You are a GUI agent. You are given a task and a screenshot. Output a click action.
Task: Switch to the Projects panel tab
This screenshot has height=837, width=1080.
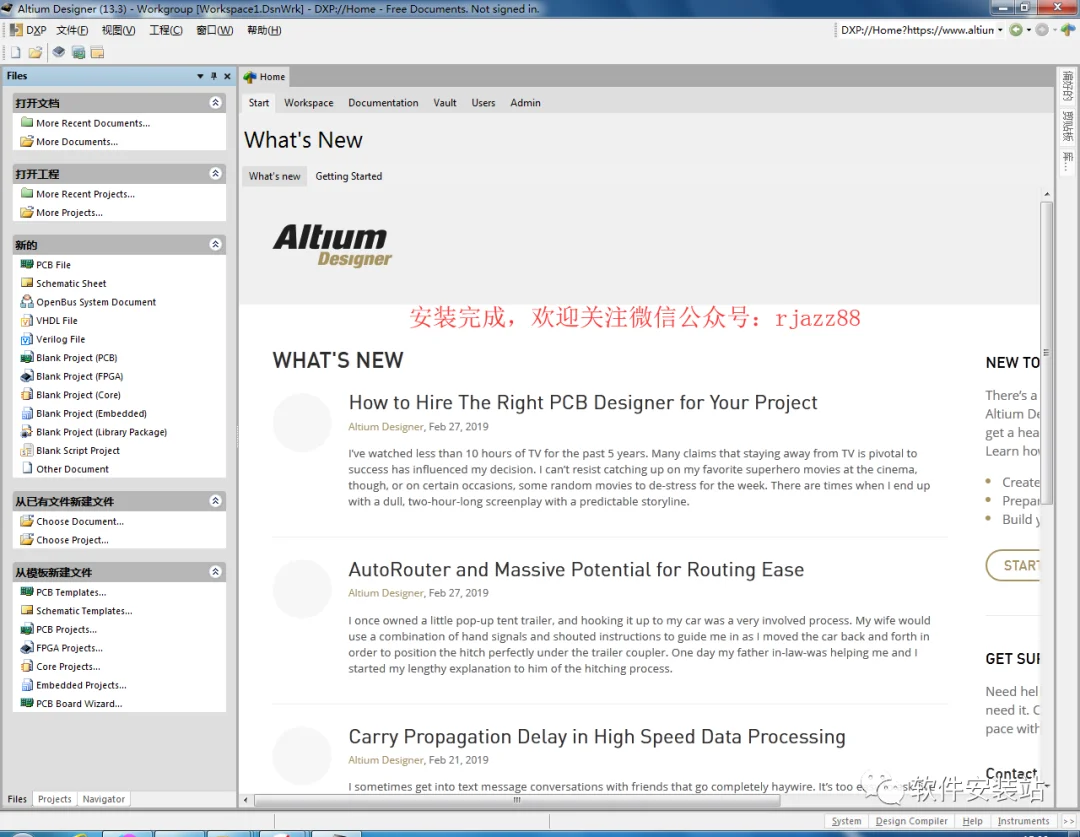pos(54,799)
